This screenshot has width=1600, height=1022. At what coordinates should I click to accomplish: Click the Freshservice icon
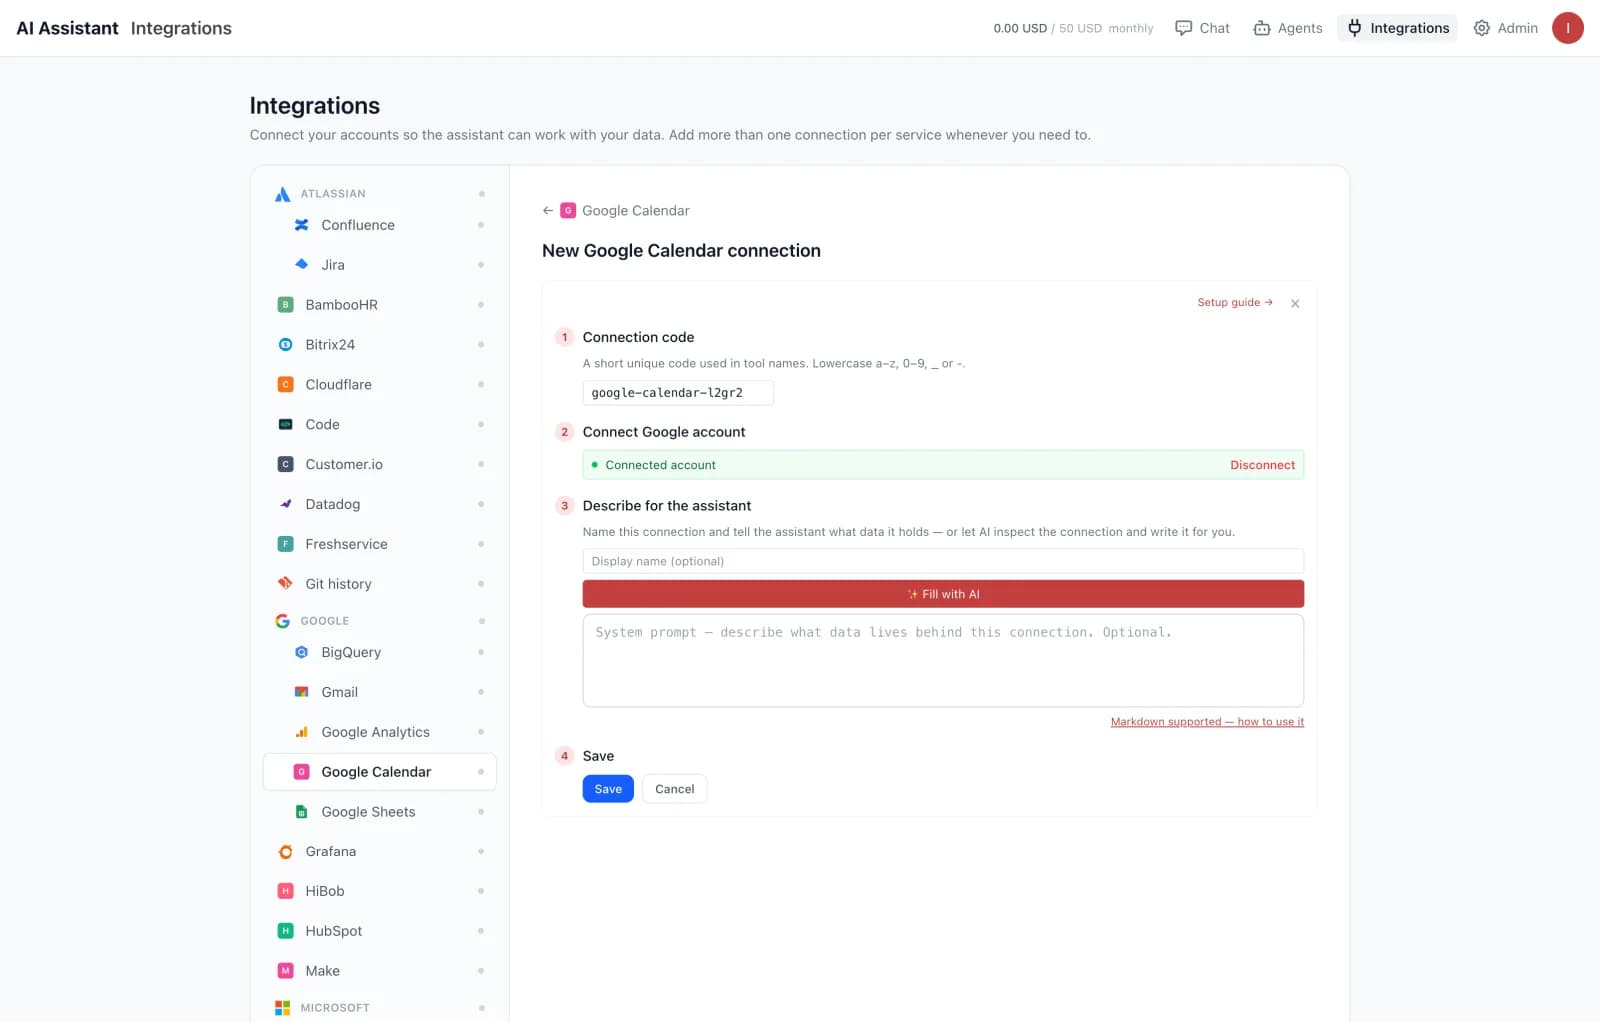(x=285, y=544)
